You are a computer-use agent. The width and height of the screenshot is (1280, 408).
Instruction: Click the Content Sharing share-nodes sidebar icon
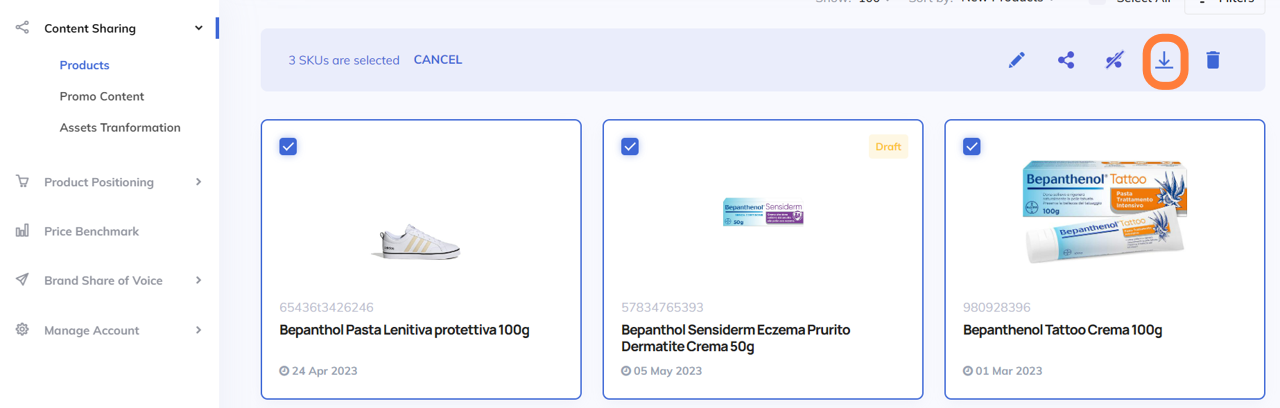pos(22,28)
